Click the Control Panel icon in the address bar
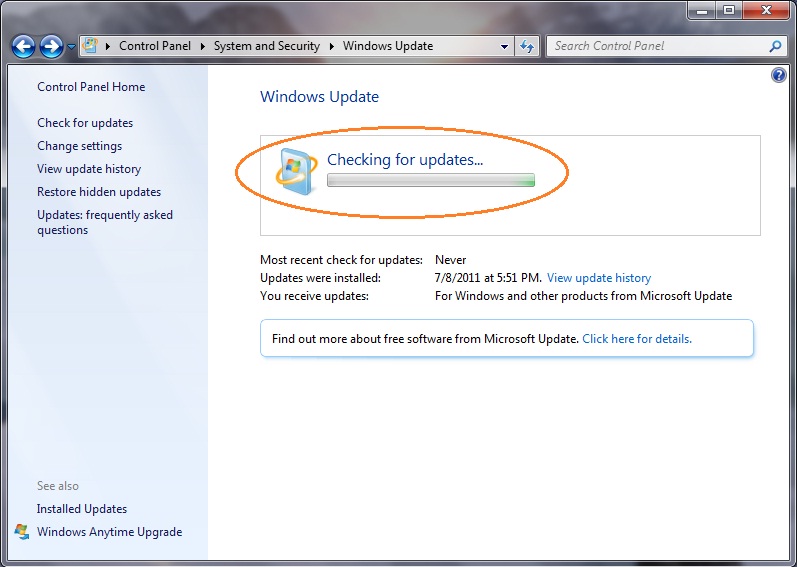 point(90,46)
